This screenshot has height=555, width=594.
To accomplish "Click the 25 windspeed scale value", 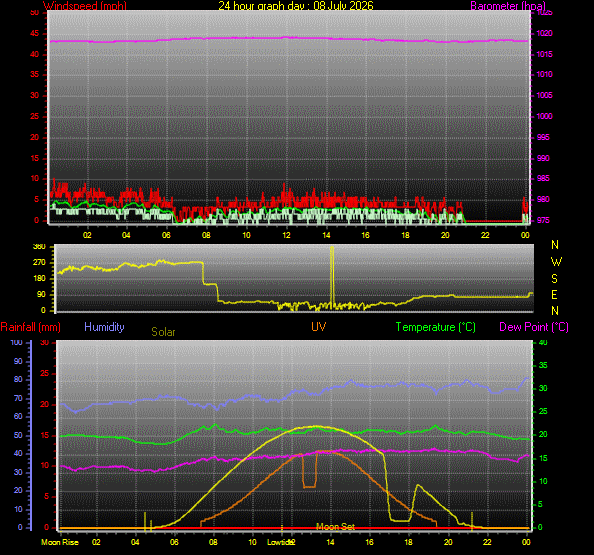I will click(34, 116).
